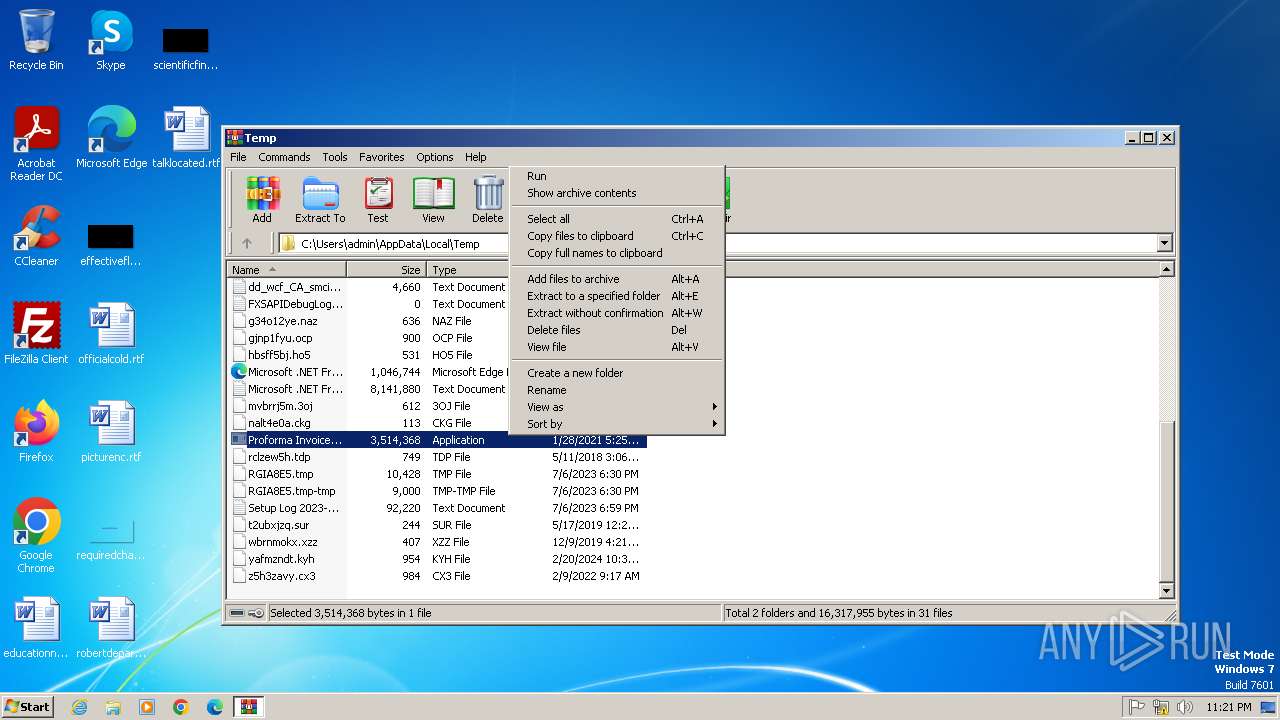Screen dimensions: 1280x720
Task: Click volume icon in system tray
Action: point(1185,707)
